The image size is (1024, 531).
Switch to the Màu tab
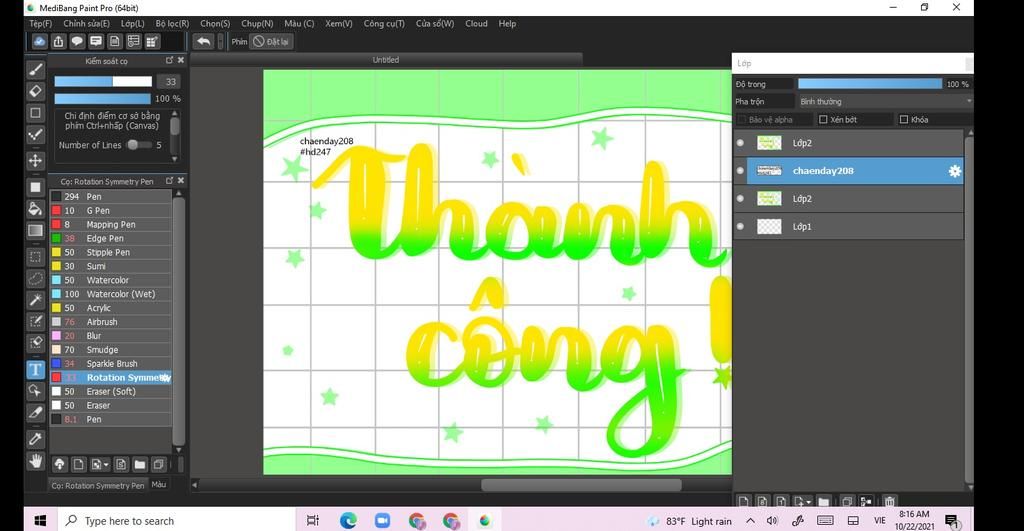point(159,485)
